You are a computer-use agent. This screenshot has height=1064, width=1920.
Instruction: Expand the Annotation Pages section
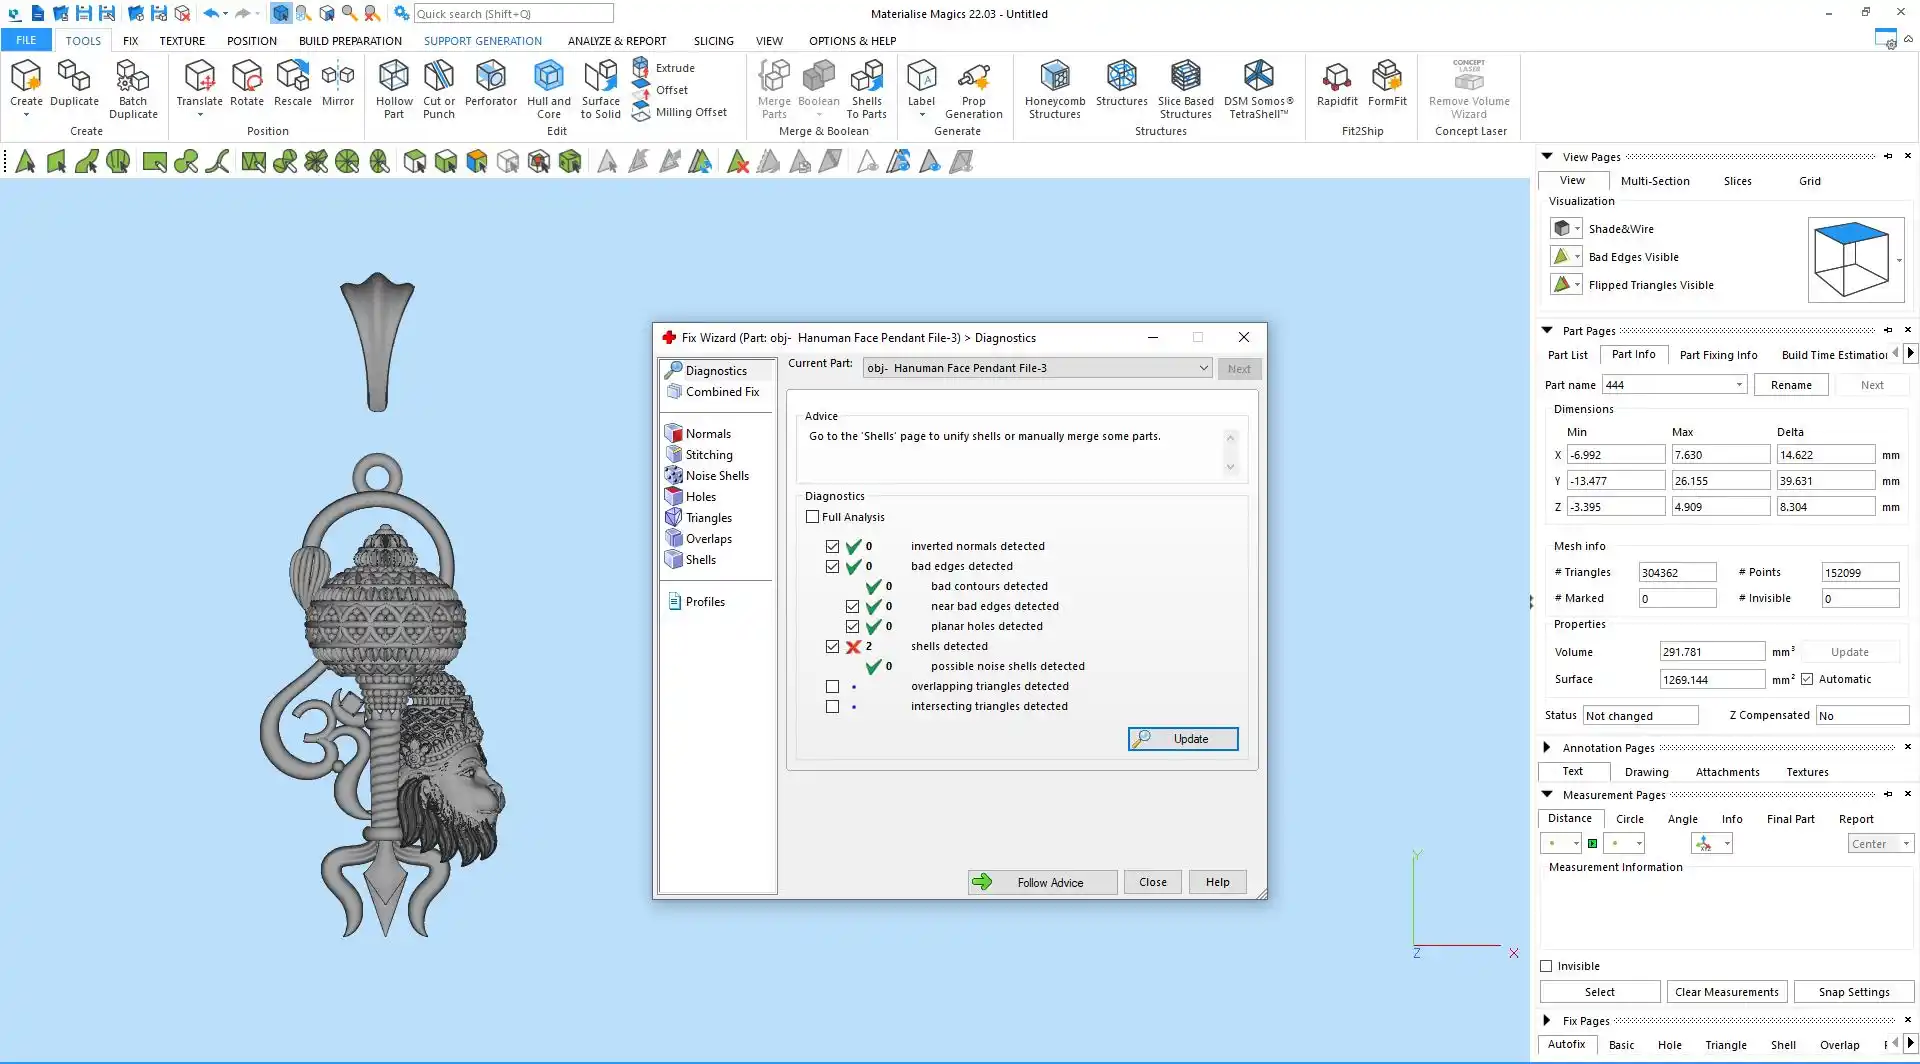click(1547, 748)
